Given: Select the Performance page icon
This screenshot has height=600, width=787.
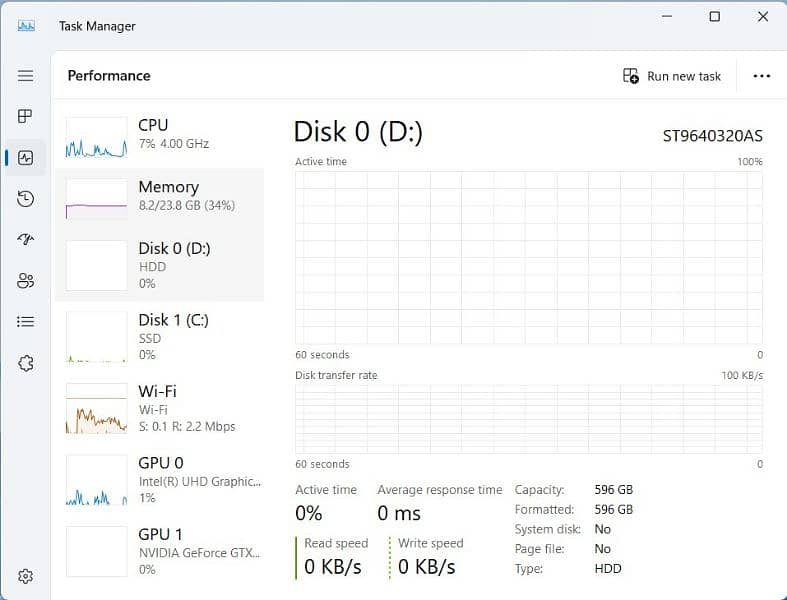Looking at the screenshot, I should (26, 158).
